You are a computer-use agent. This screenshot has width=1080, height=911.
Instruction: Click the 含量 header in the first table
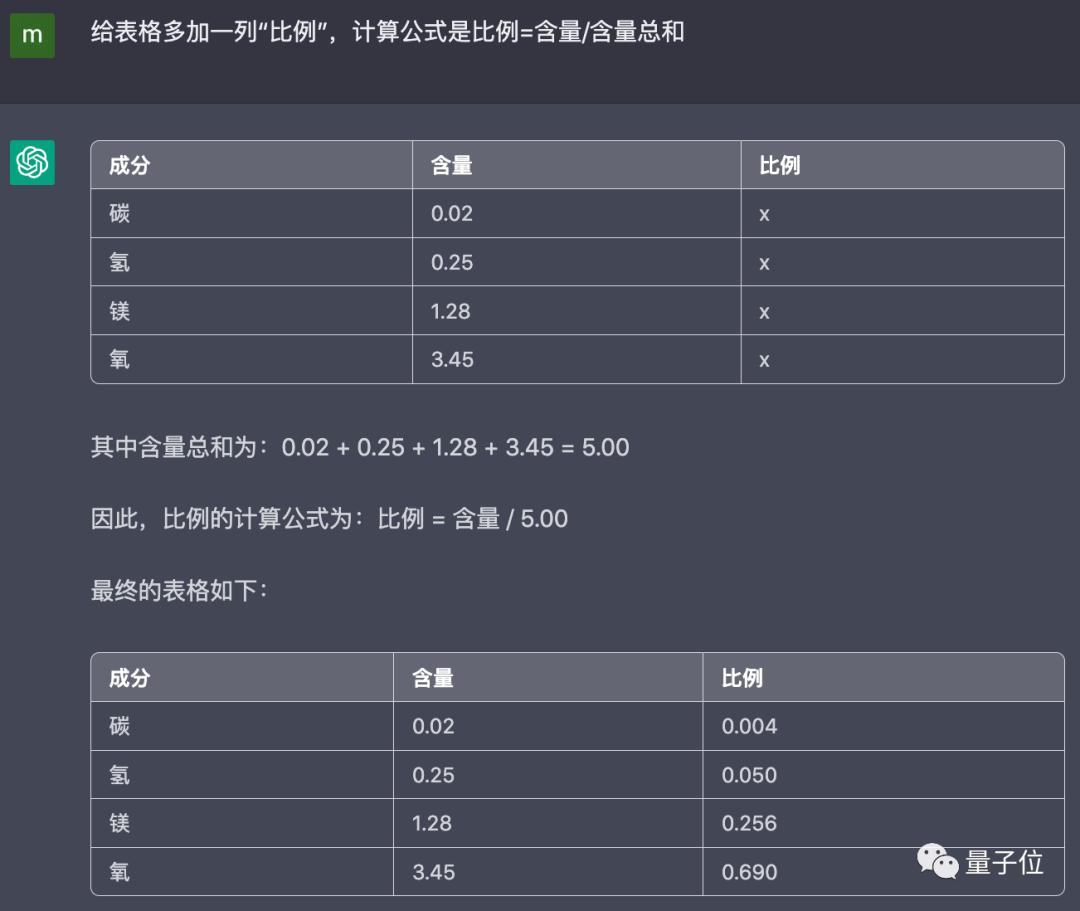pyautogui.click(x=451, y=166)
